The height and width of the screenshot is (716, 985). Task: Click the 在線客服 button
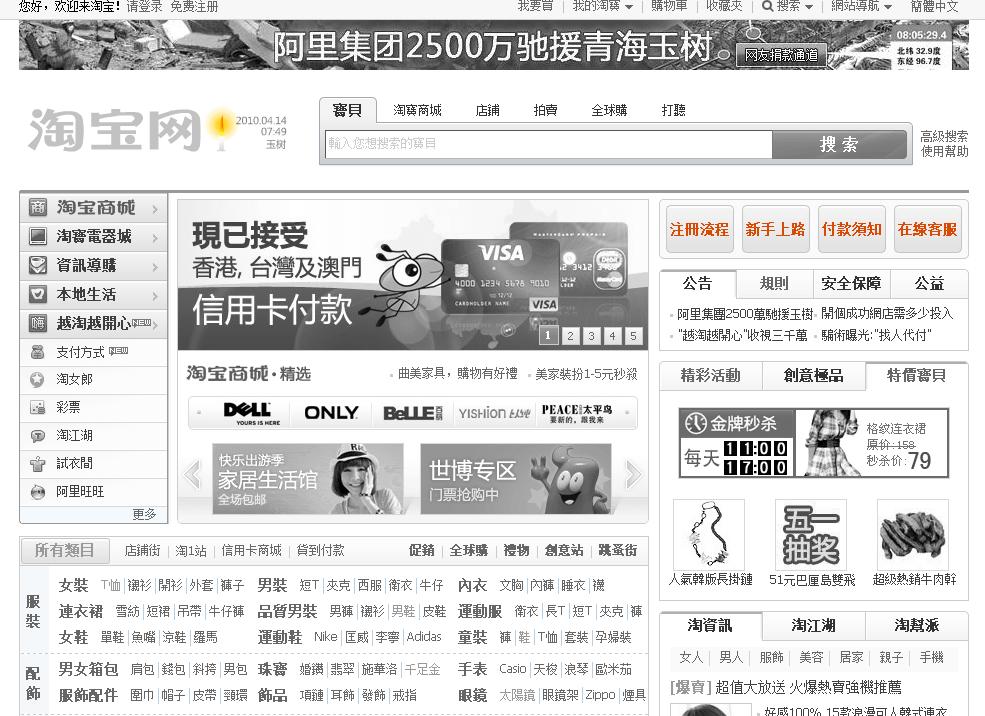click(x=927, y=229)
